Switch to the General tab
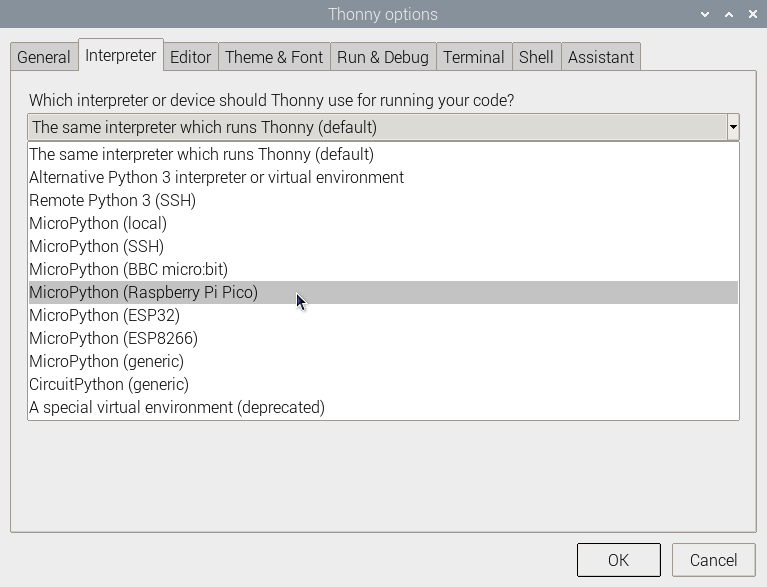Image resolution: width=767 pixels, height=587 pixels. tap(44, 57)
